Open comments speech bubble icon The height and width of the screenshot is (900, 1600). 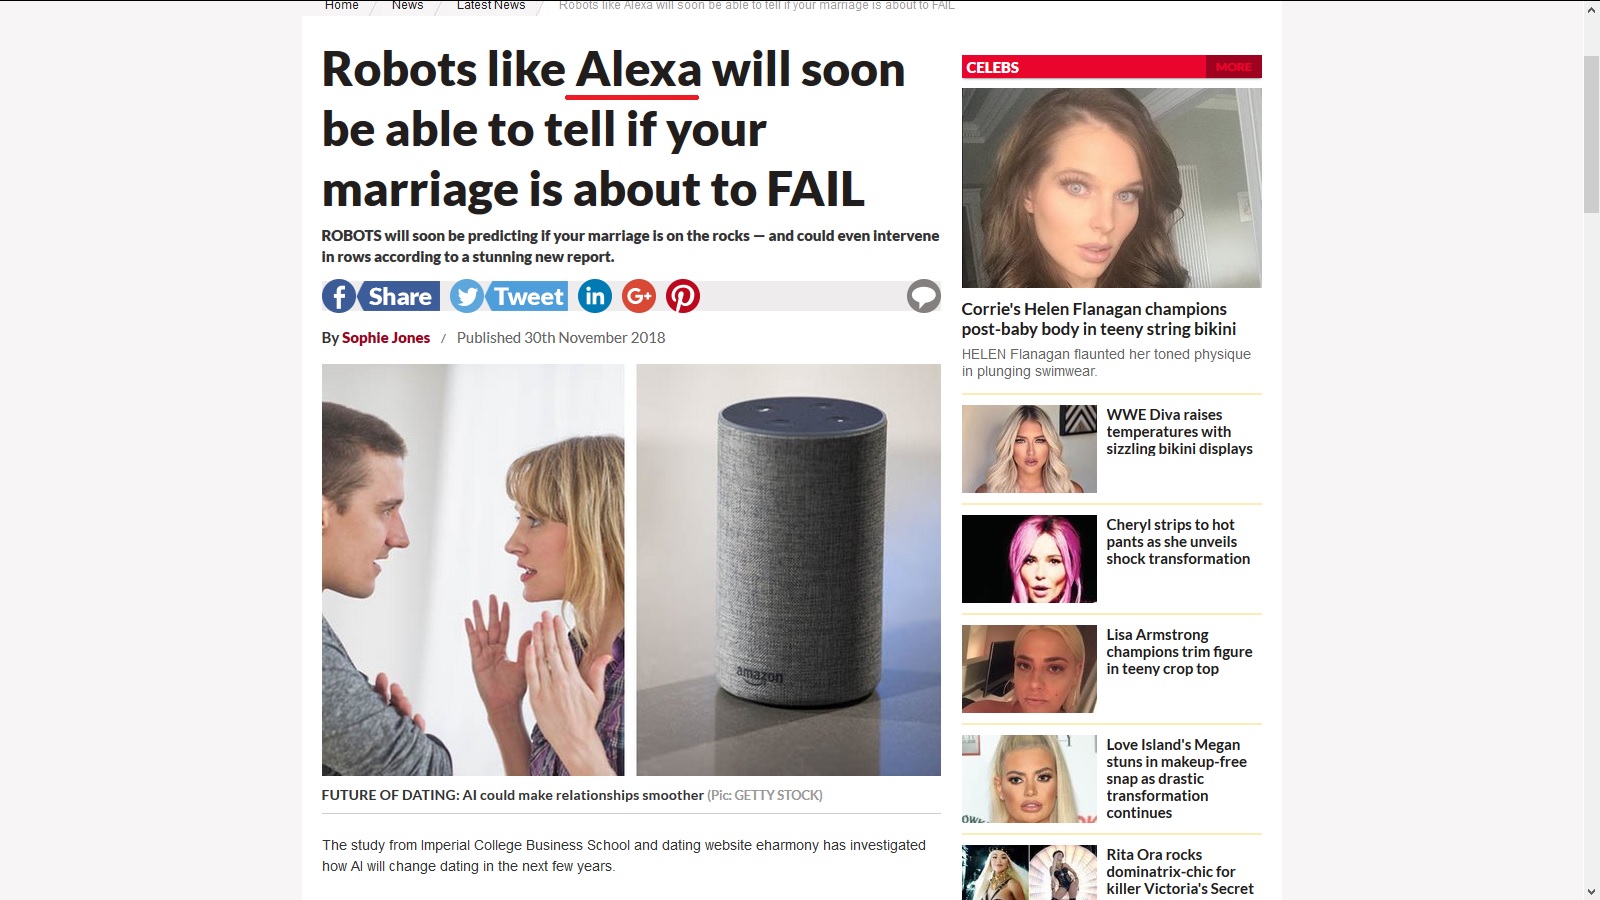point(924,296)
